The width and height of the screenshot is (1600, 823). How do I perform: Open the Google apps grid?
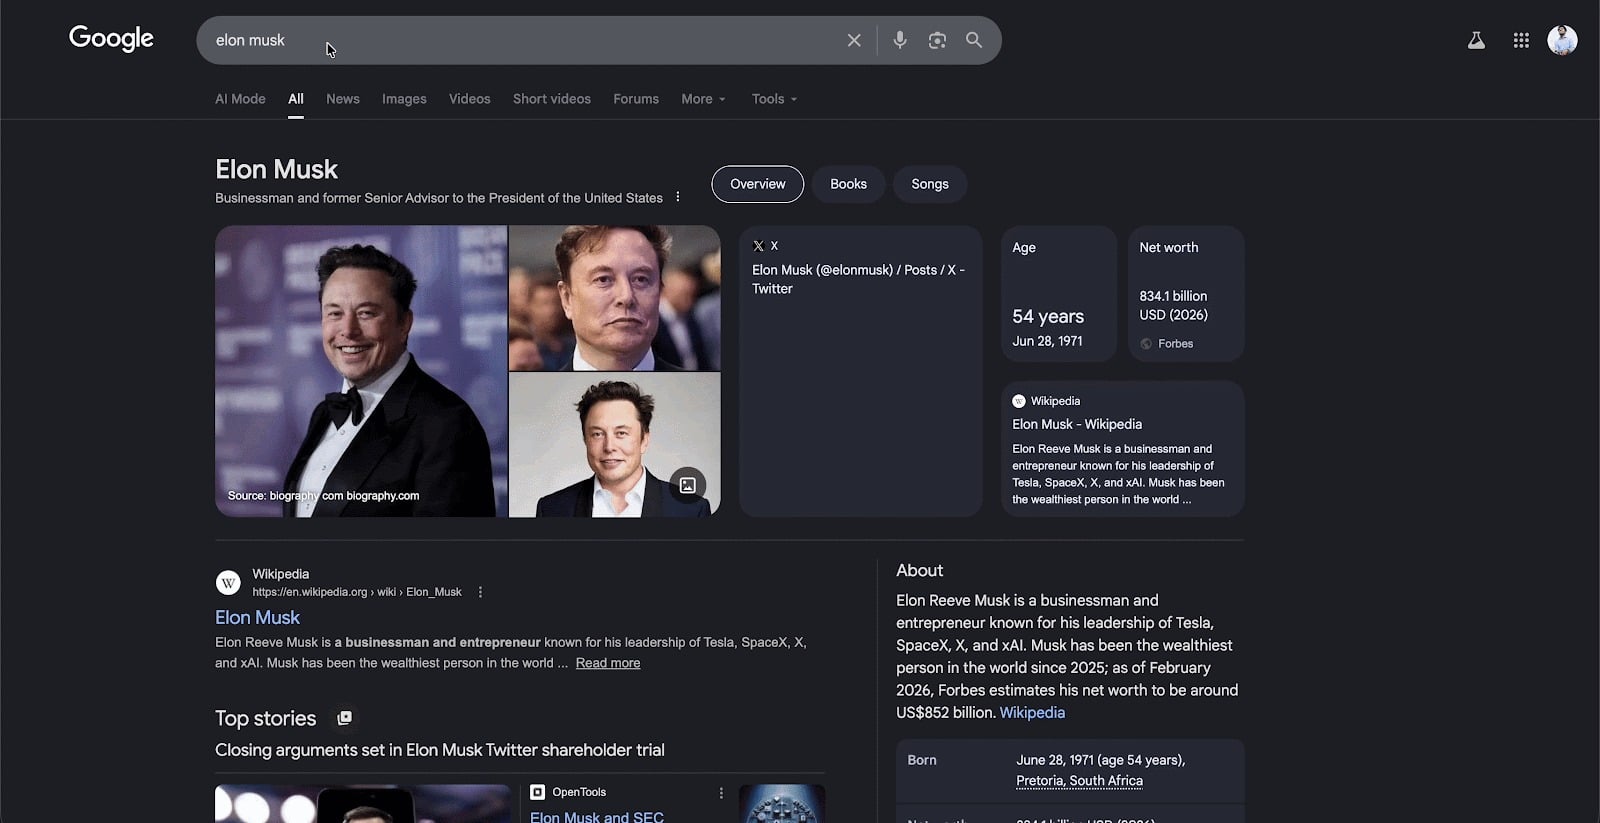(x=1521, y=40)
